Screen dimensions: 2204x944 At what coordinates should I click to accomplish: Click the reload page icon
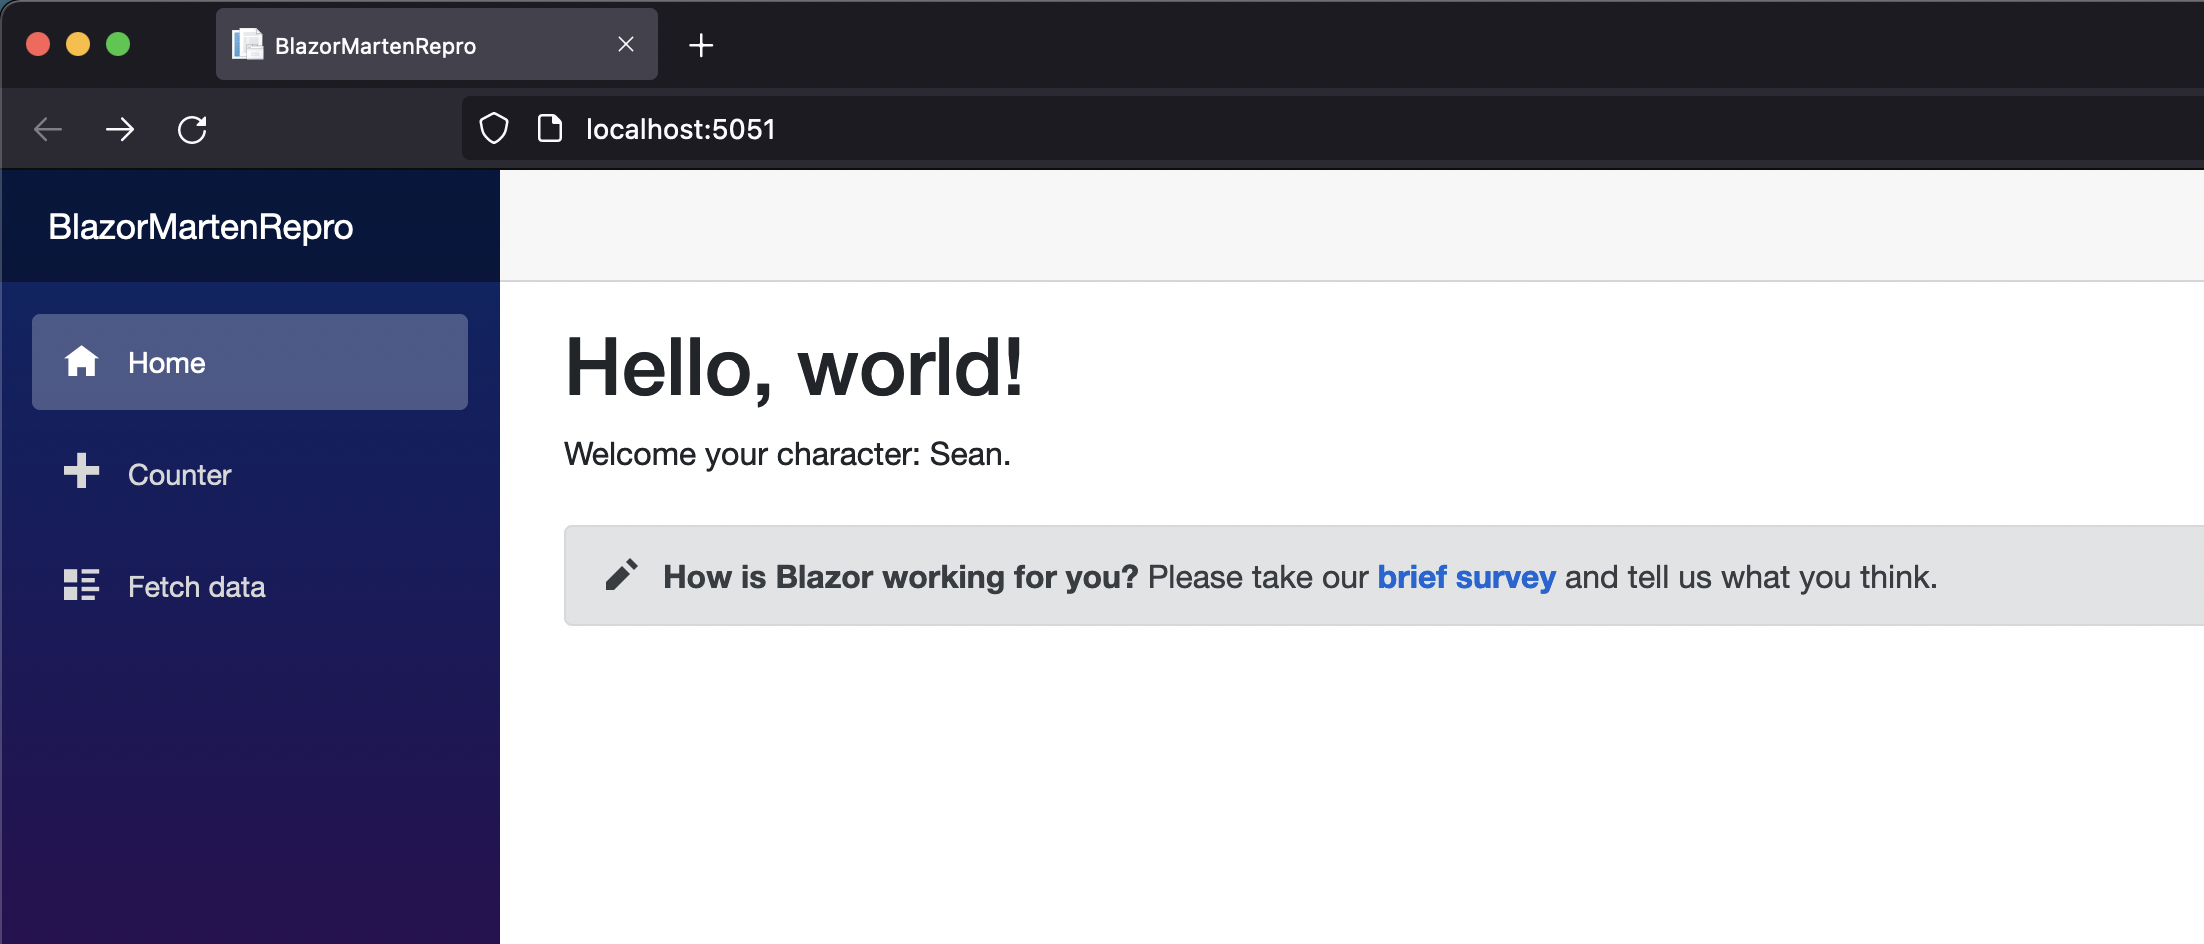(192, 129)
